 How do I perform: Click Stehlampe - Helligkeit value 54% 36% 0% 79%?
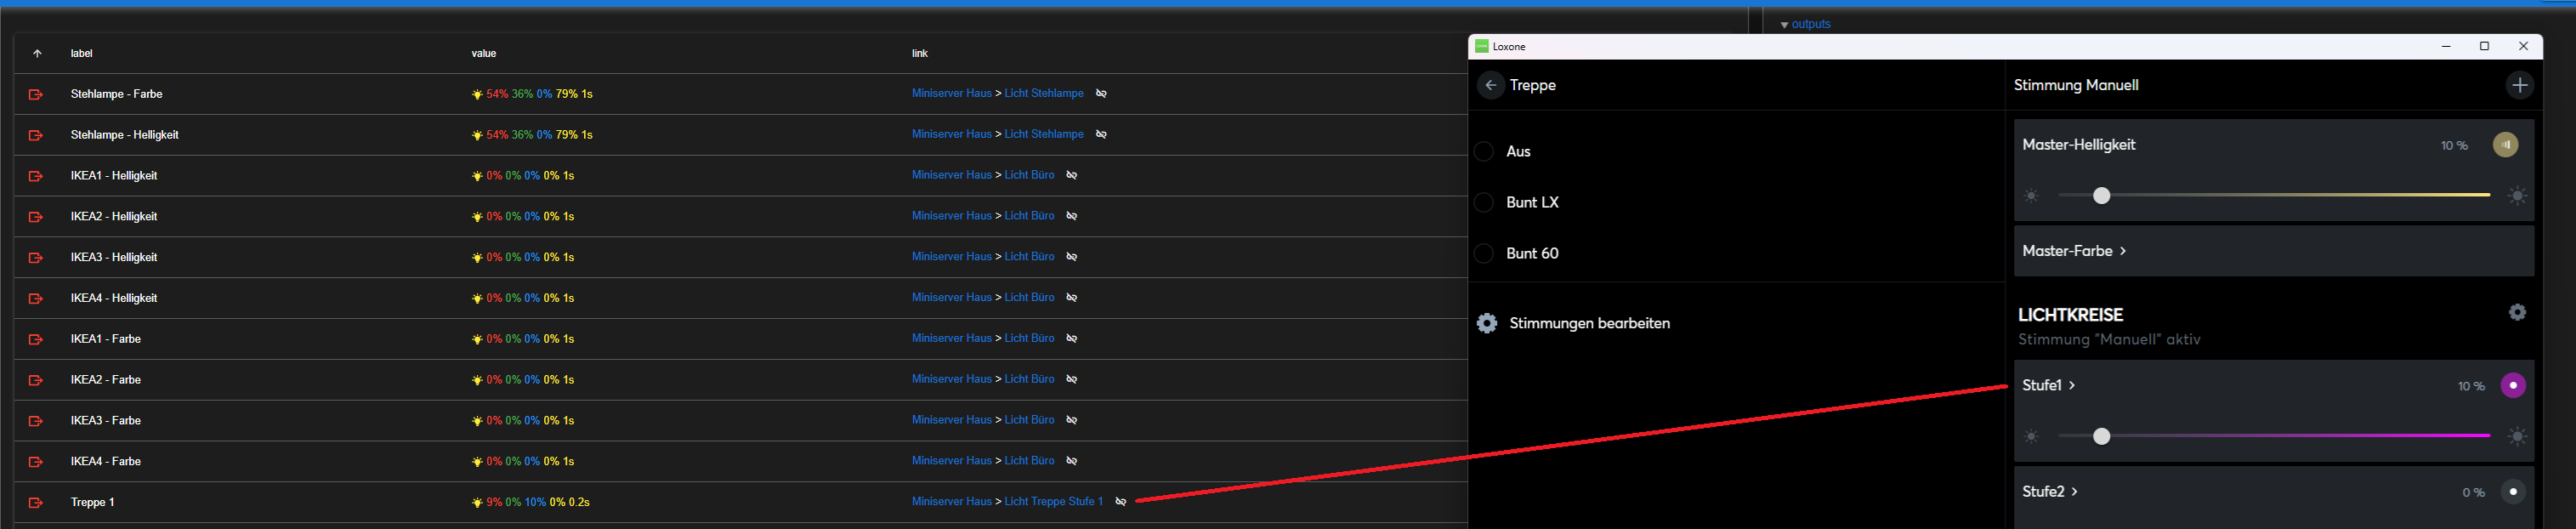532,135
